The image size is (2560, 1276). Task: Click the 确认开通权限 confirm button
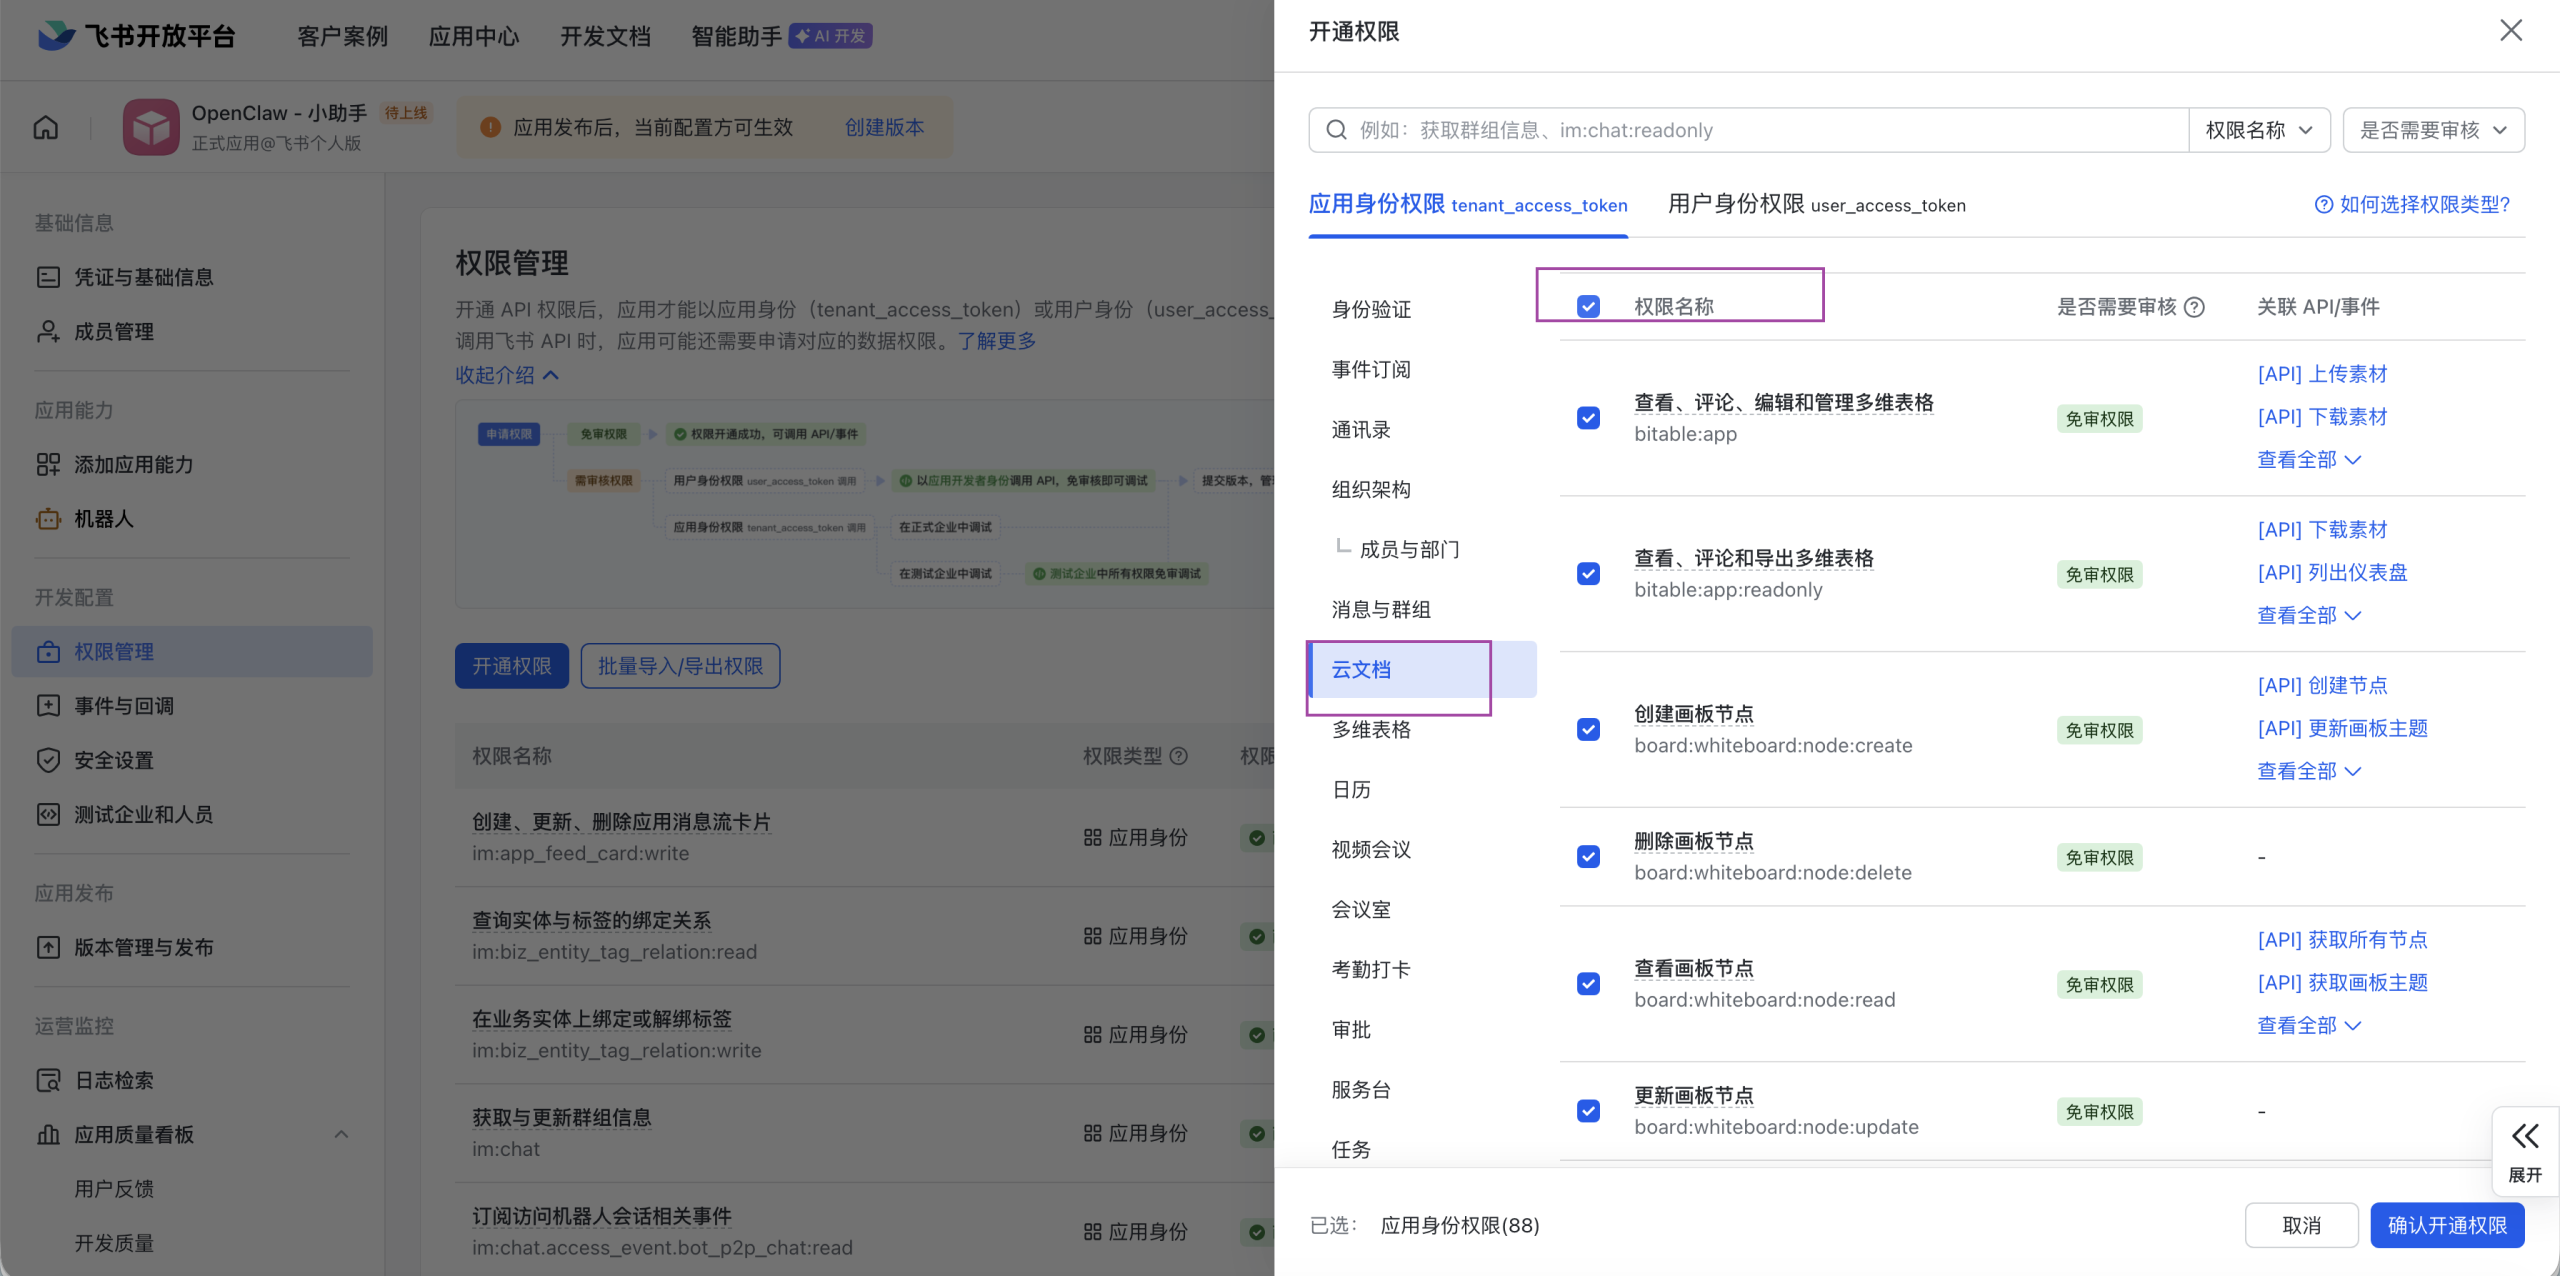[x=2446, y=1224]
